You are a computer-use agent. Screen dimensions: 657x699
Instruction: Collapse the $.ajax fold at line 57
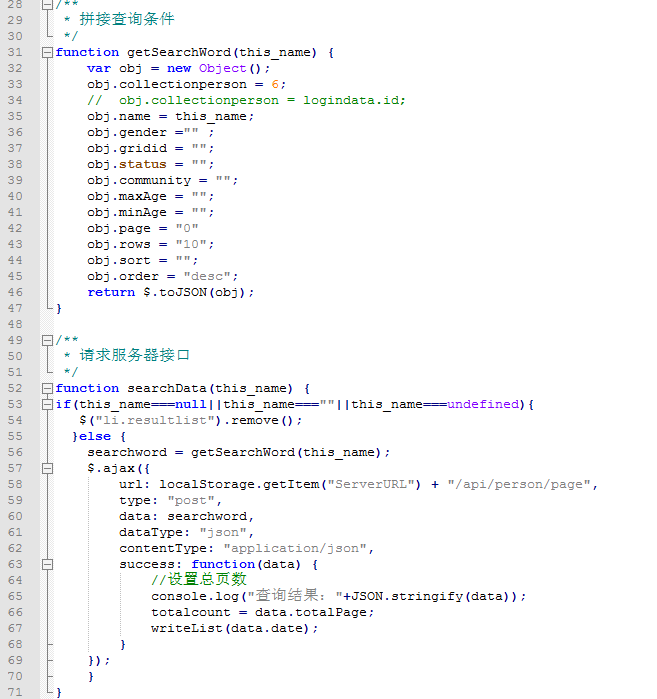(x=47, y=469)
